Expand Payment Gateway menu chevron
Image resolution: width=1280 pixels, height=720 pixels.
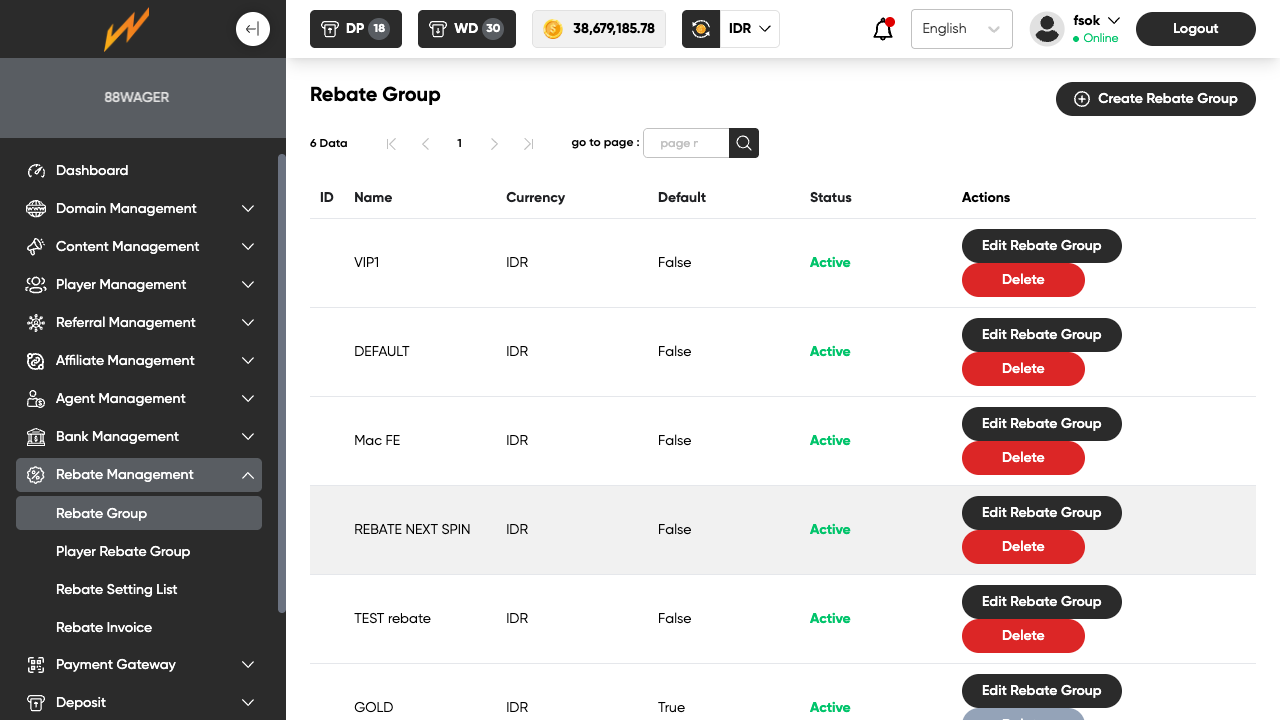click(248, 665)
